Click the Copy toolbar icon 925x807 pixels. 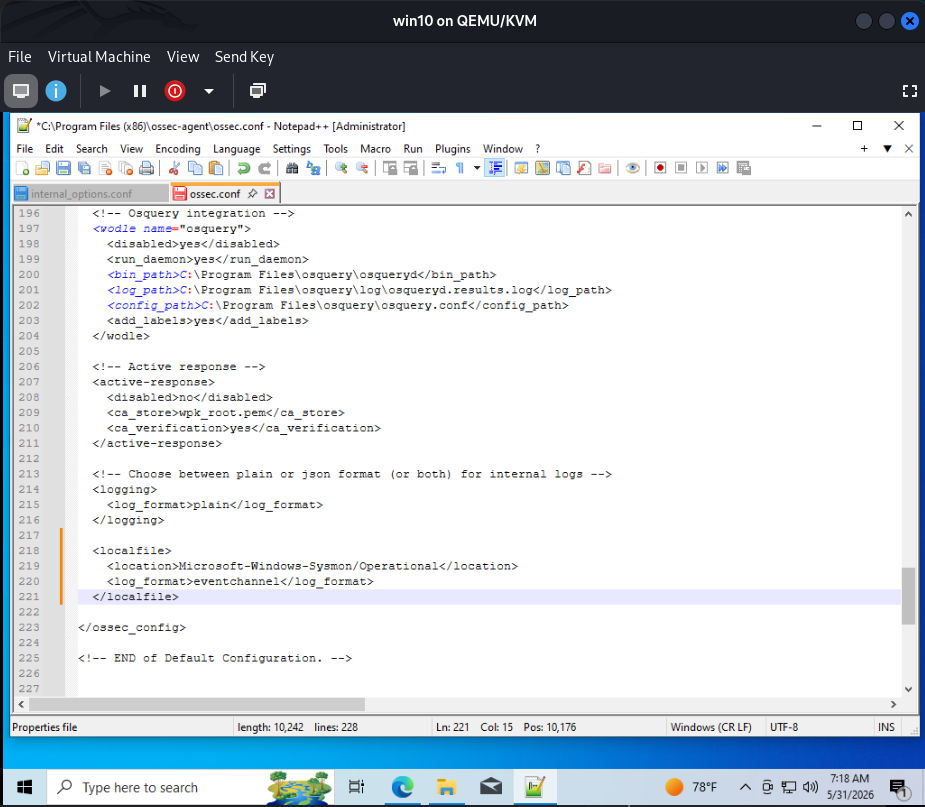pyautogui.click(x=195, y=168)
